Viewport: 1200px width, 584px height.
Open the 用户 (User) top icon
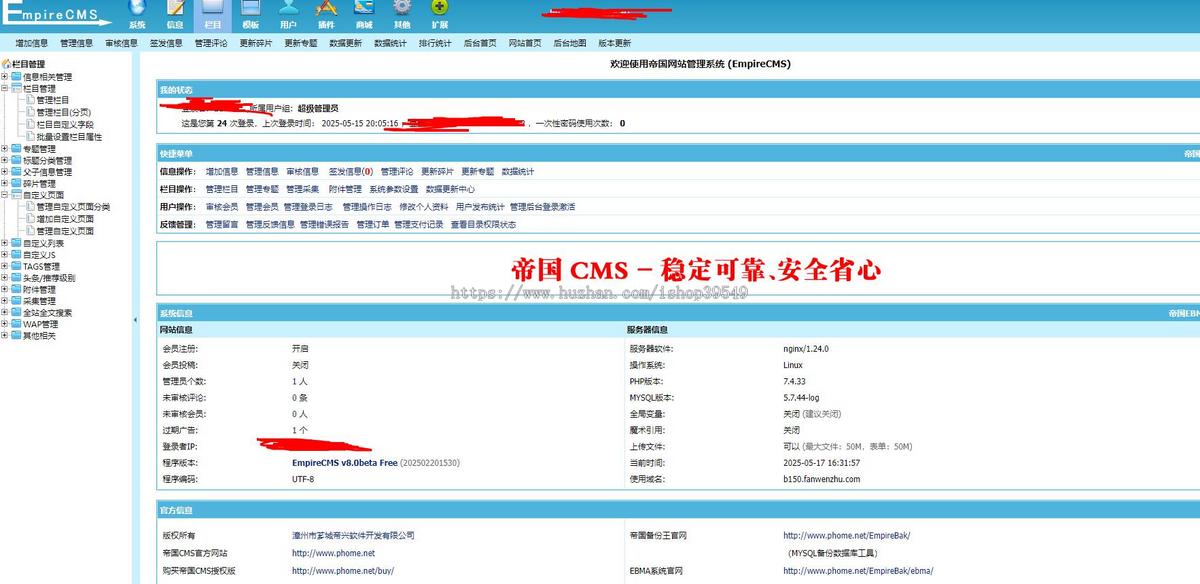288,14
